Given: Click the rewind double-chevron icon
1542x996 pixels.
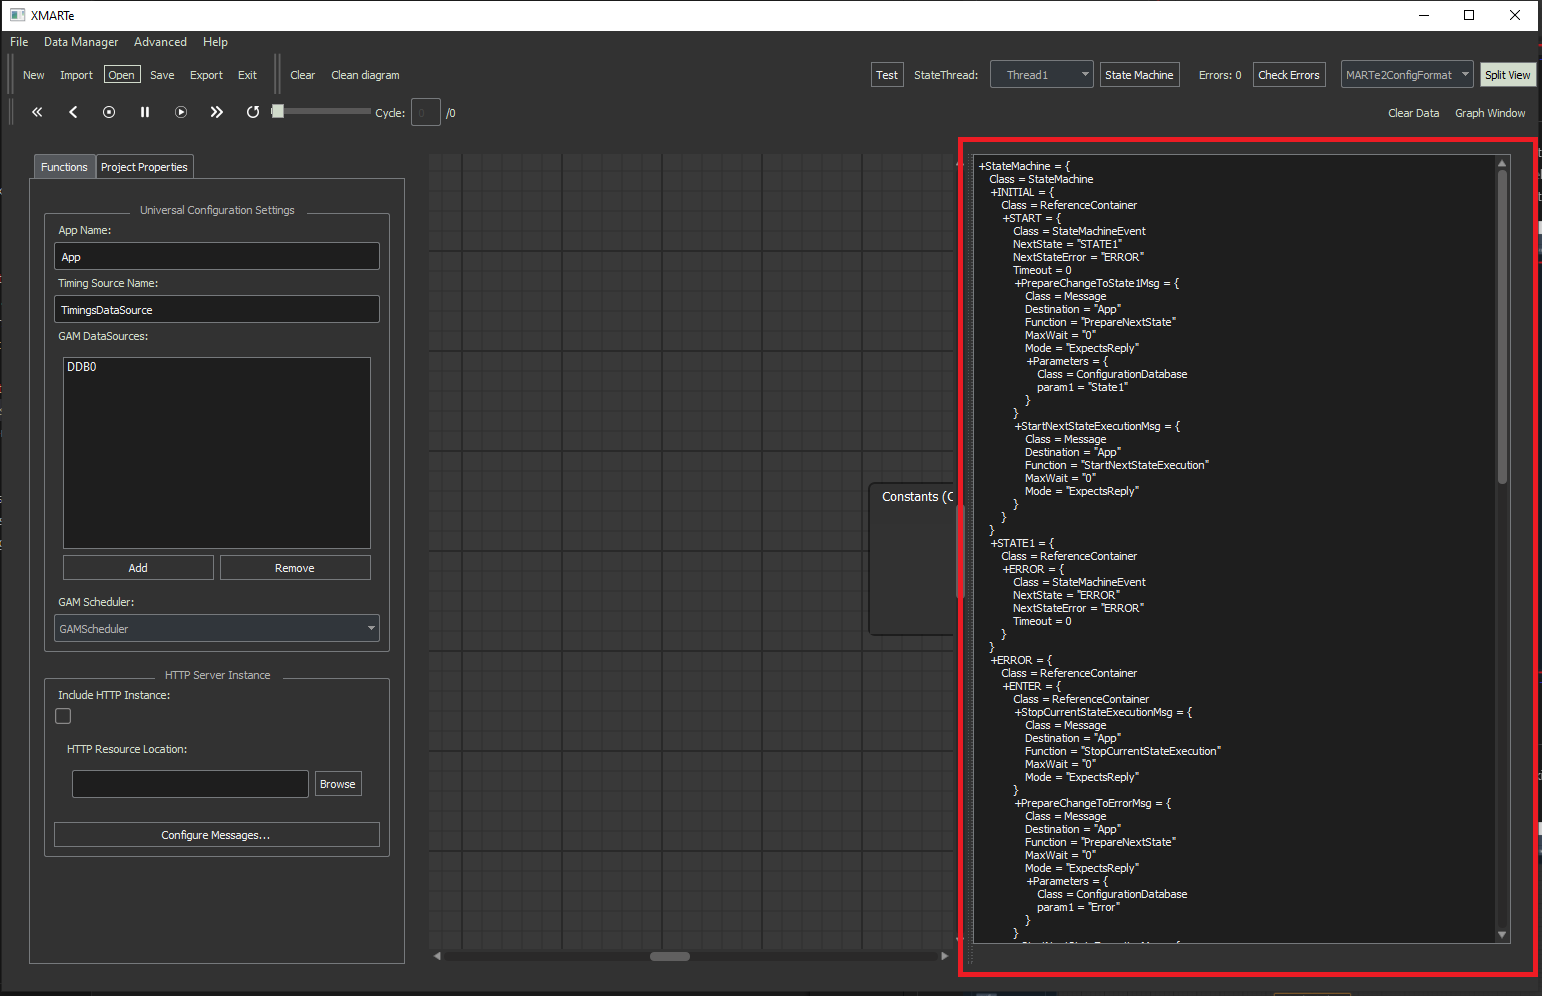Looking at the screenshot, I should 37,112.
